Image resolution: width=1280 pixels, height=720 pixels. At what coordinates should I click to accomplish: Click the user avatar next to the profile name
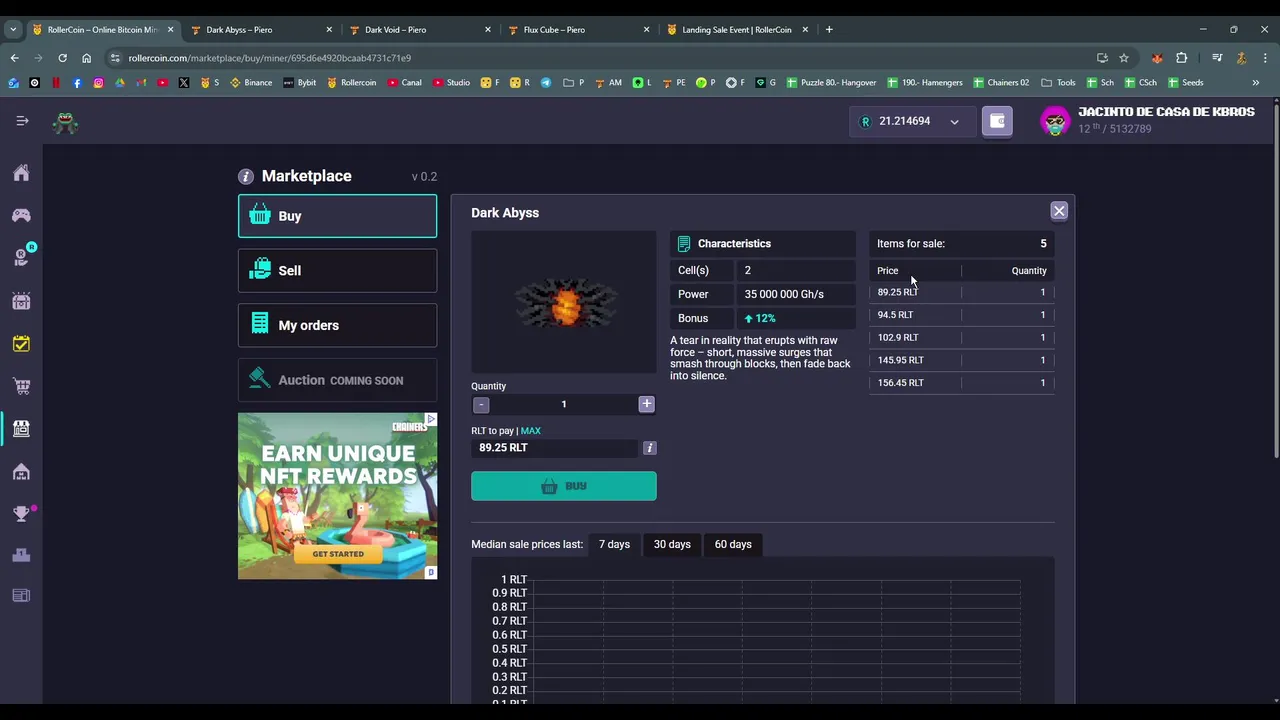[1055, 121]
